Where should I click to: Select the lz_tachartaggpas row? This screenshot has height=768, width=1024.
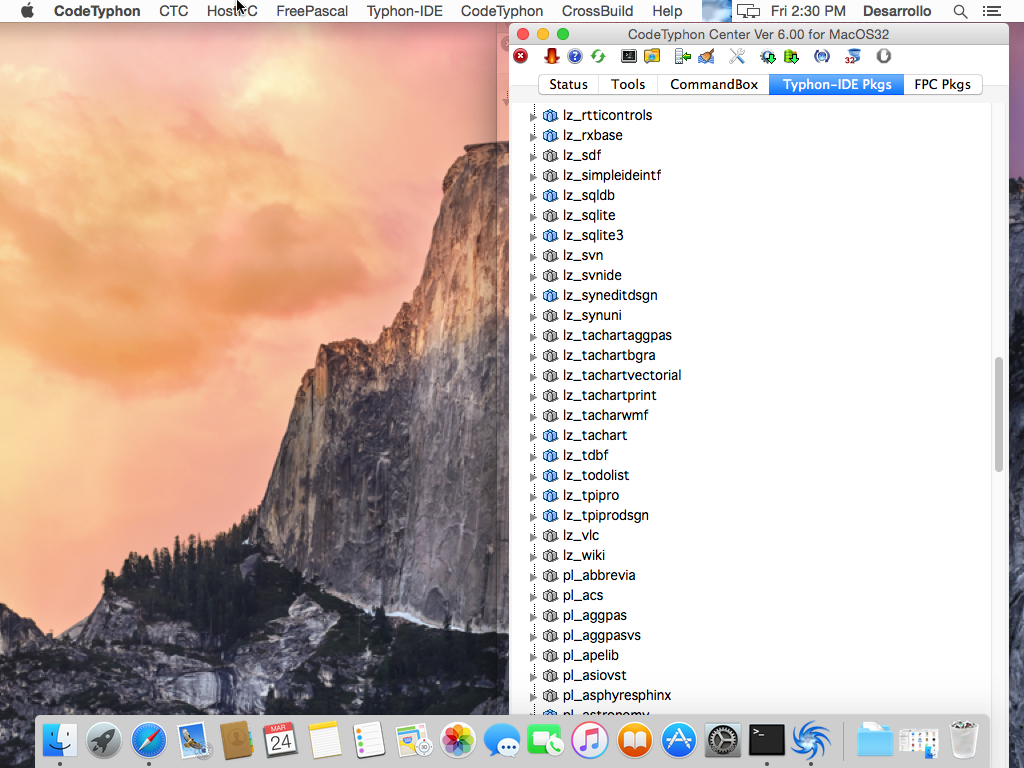[x=616, y=336]
